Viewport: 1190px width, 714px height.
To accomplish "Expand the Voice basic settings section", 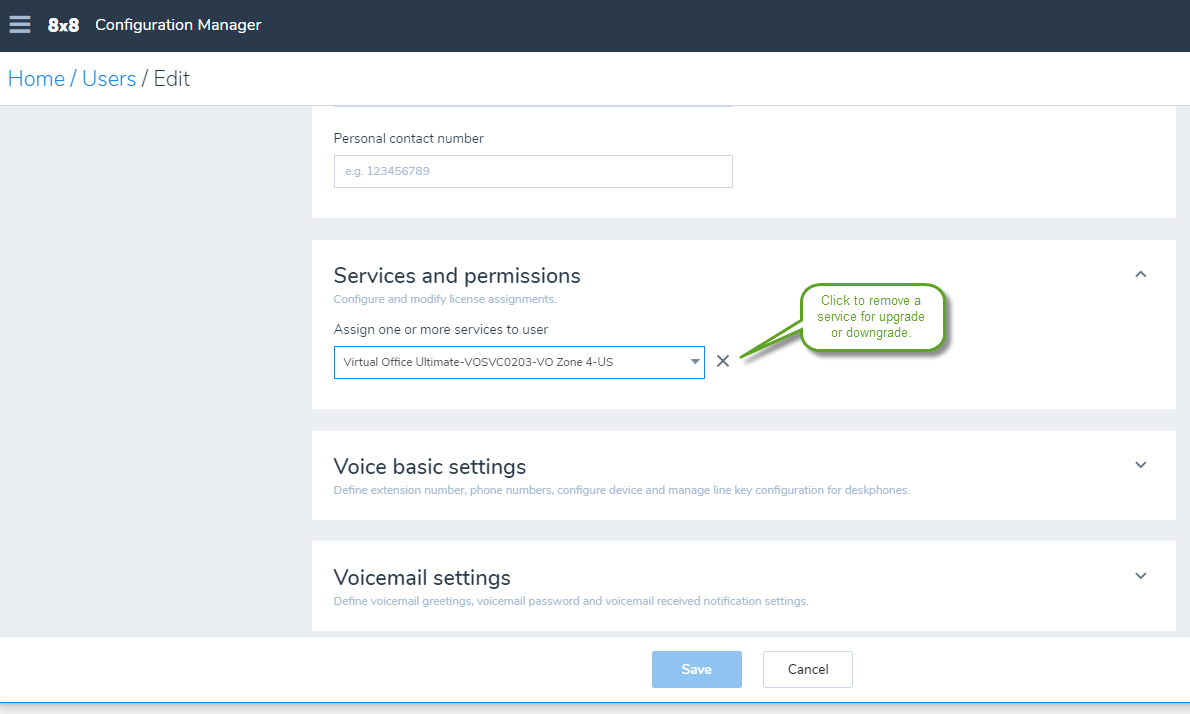I will point(1140,465).
